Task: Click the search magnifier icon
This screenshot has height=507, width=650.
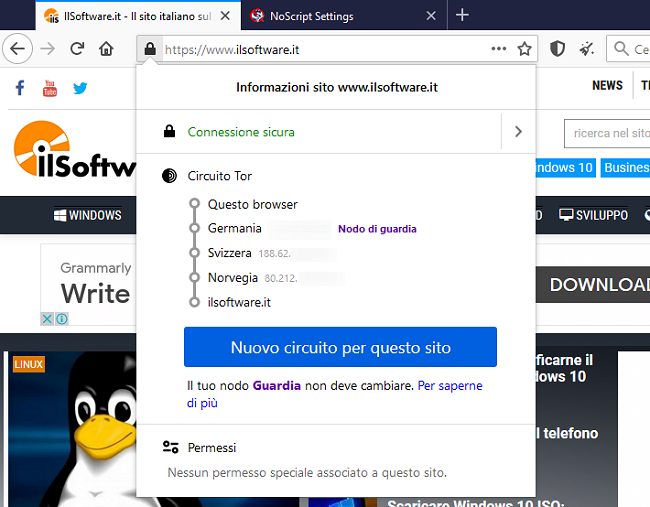Action: [621, 49]
